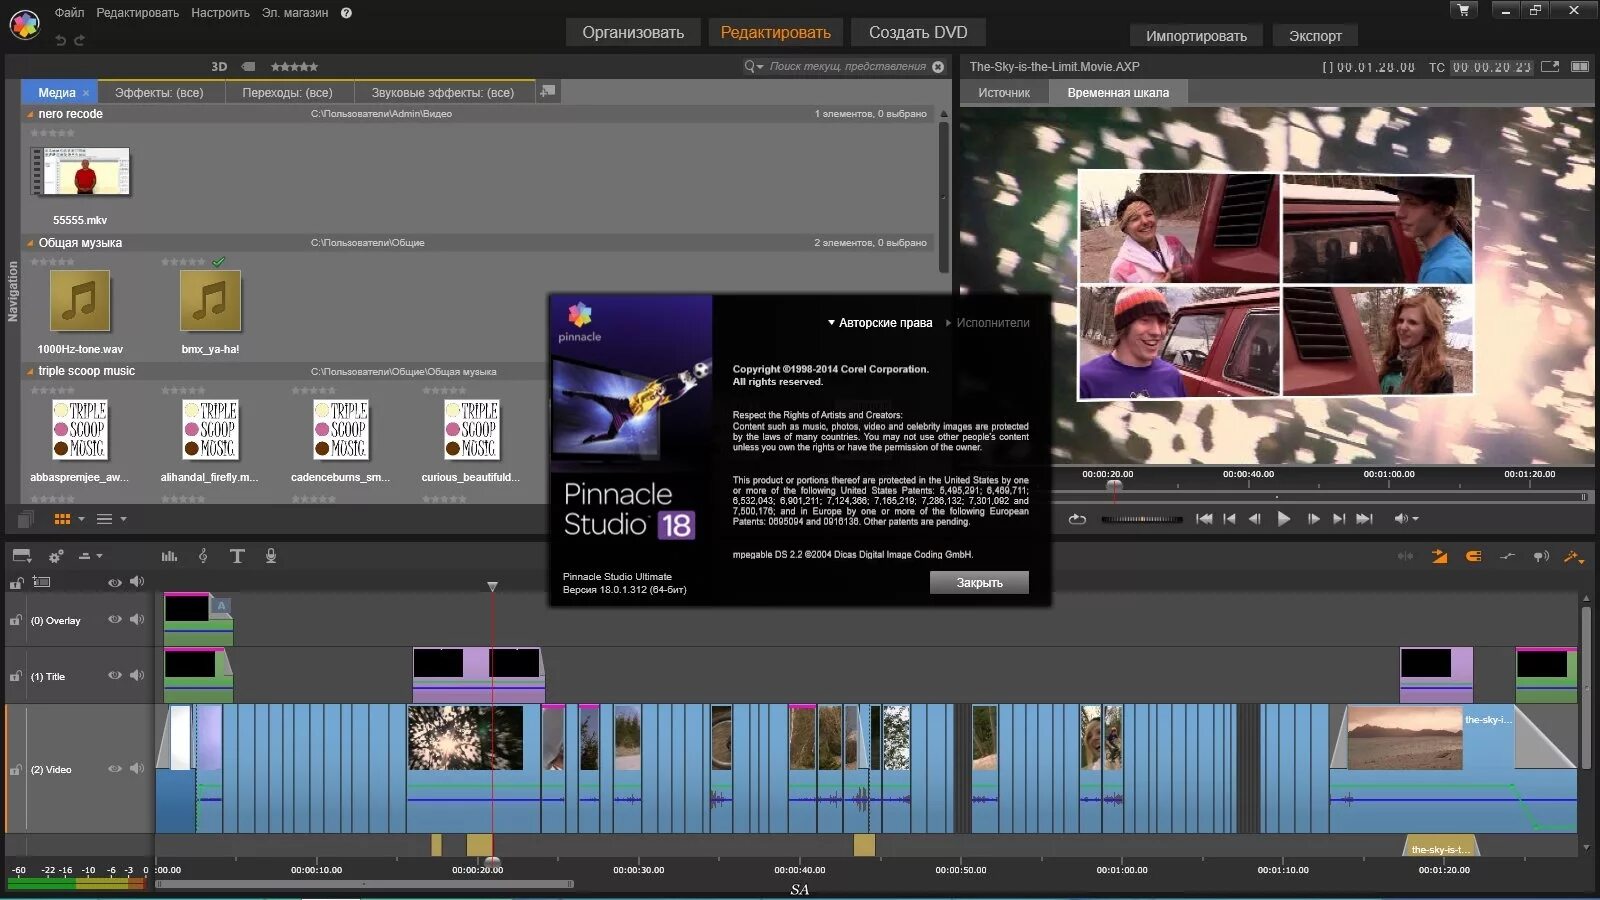Click the Pinnacle Studio logo icon
Viewport: 1600px width, 900px height.
click(x=24, y=24)
